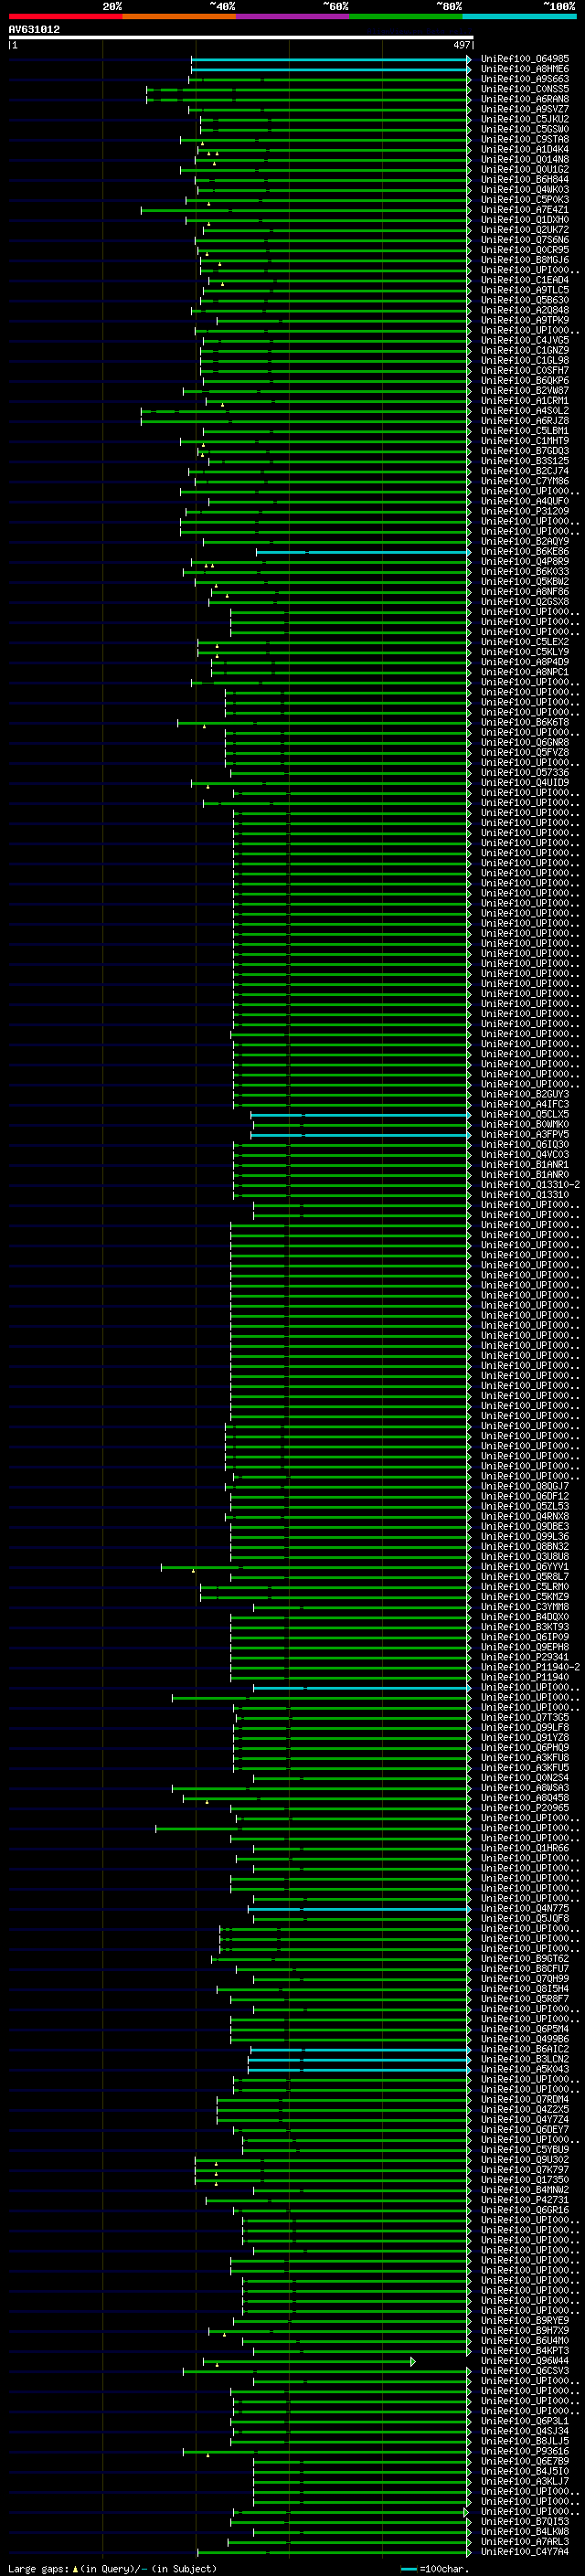Select the UniRef100_Q4RNX8 label
Viewport: 585px width, 2576px height.
pyautogui.click(x=525, y=1516)
